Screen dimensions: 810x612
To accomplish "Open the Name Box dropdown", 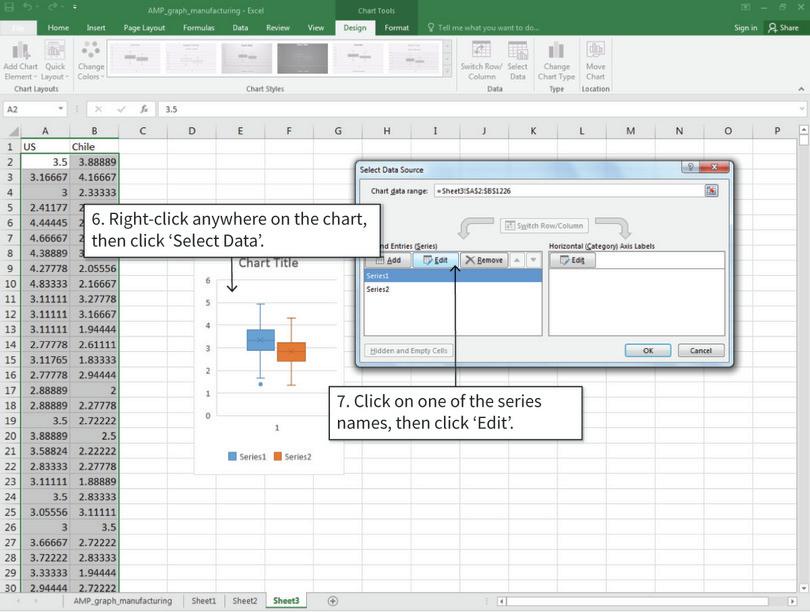I will pos(60,109).
